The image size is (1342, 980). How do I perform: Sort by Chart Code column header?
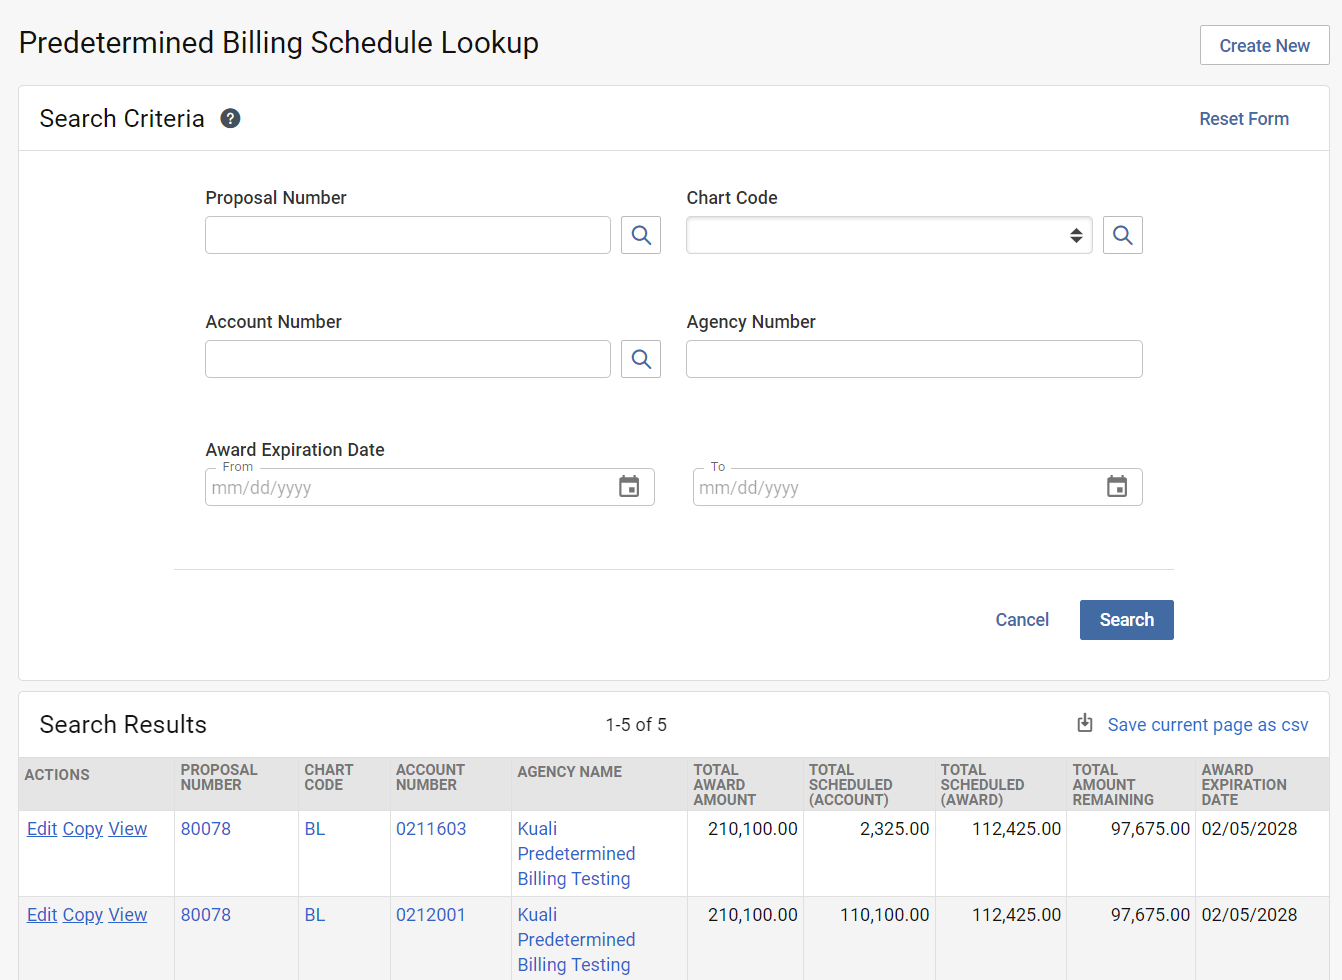coord(329,777)
